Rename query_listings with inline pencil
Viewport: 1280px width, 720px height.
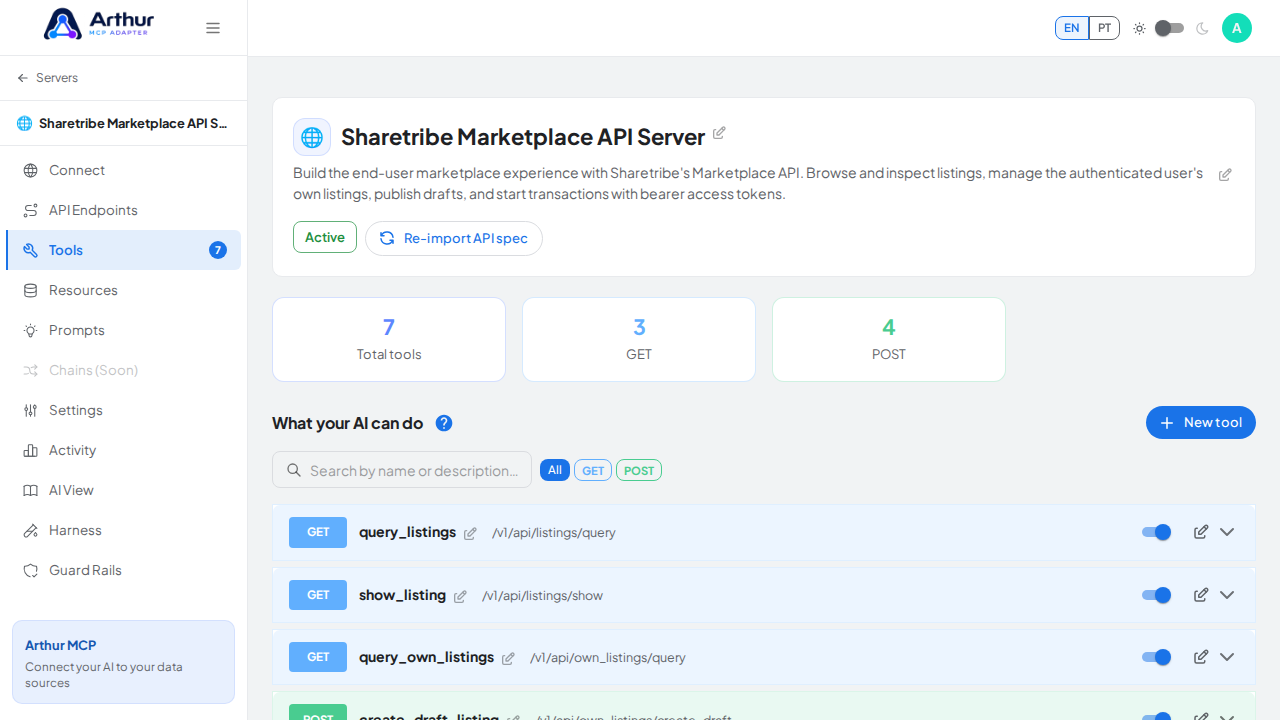pyautogui.click(x=470, y=534)
